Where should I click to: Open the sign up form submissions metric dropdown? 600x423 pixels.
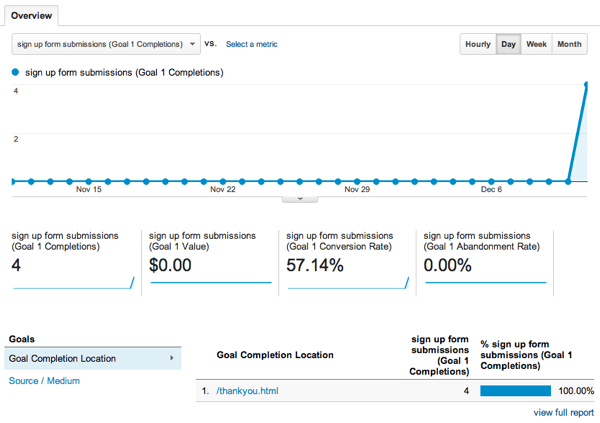pyautogui.click(x=106, y=44)
